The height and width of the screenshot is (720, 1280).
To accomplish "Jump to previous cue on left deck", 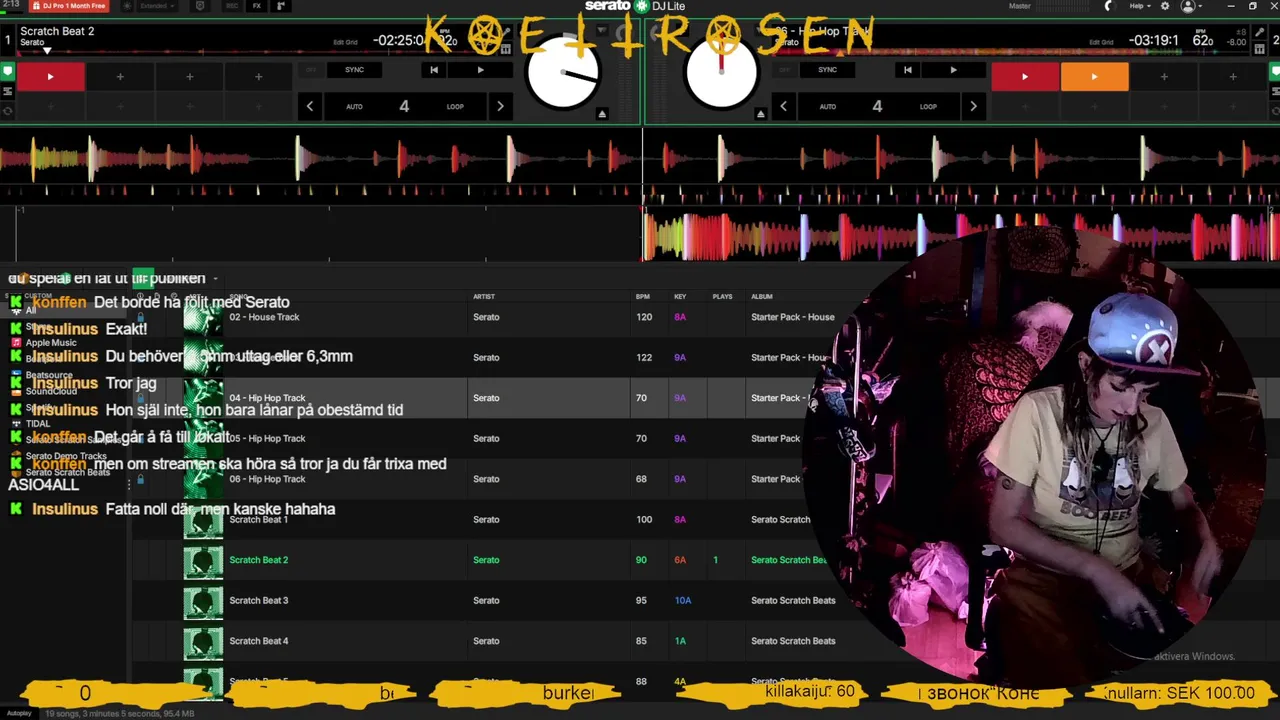I will click(x=434, y=70).
